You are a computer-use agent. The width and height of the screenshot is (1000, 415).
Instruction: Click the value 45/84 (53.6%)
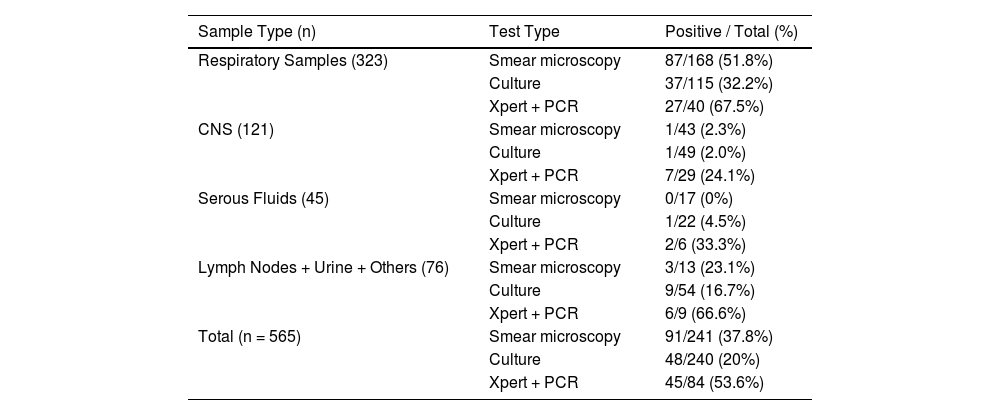point(715,383)
